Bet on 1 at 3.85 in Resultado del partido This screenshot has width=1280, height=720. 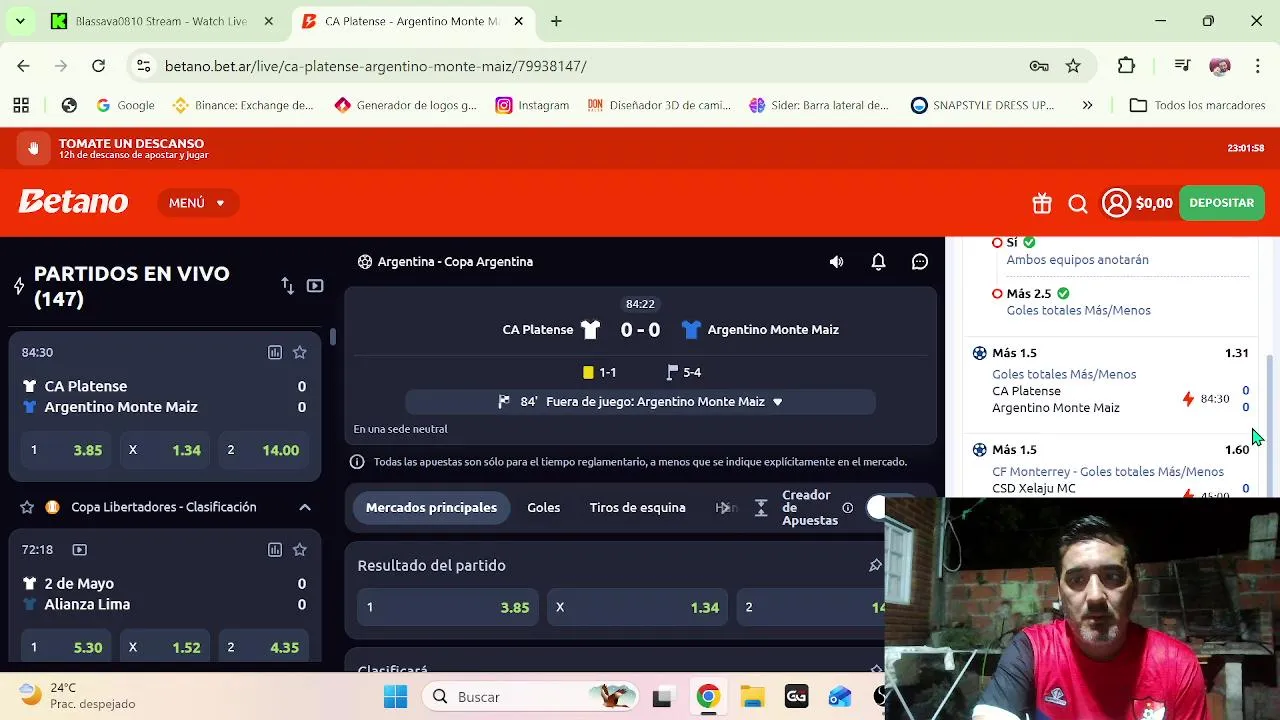click(x=448, y=608)
